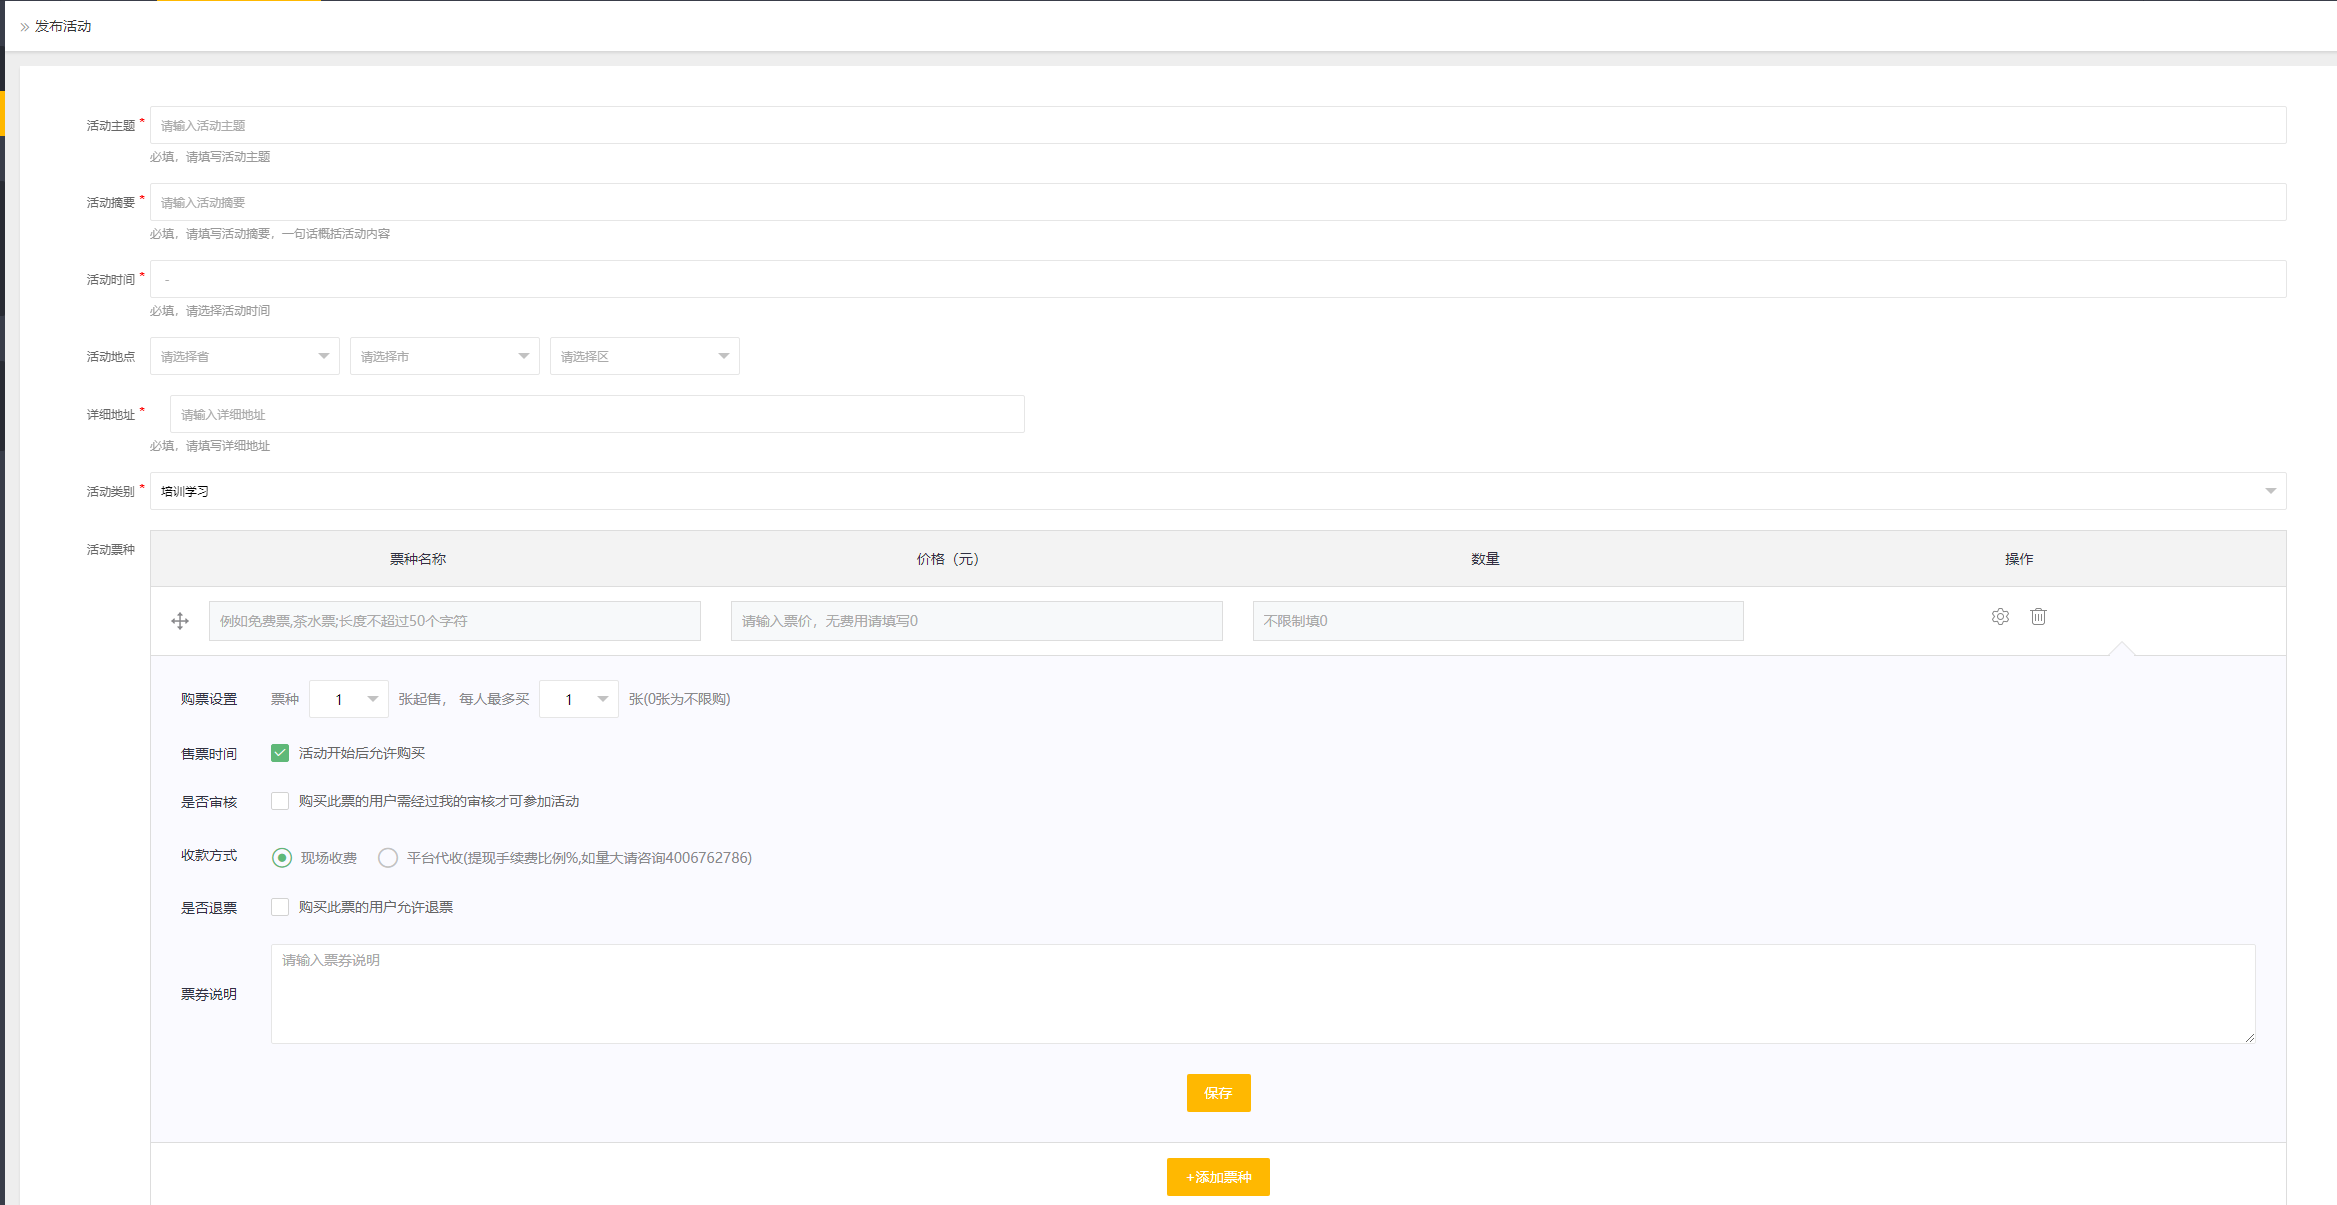Click the 价格（元） column header
The width and height of the screenshot is (2337, 1205).
(x=948, y=559)
